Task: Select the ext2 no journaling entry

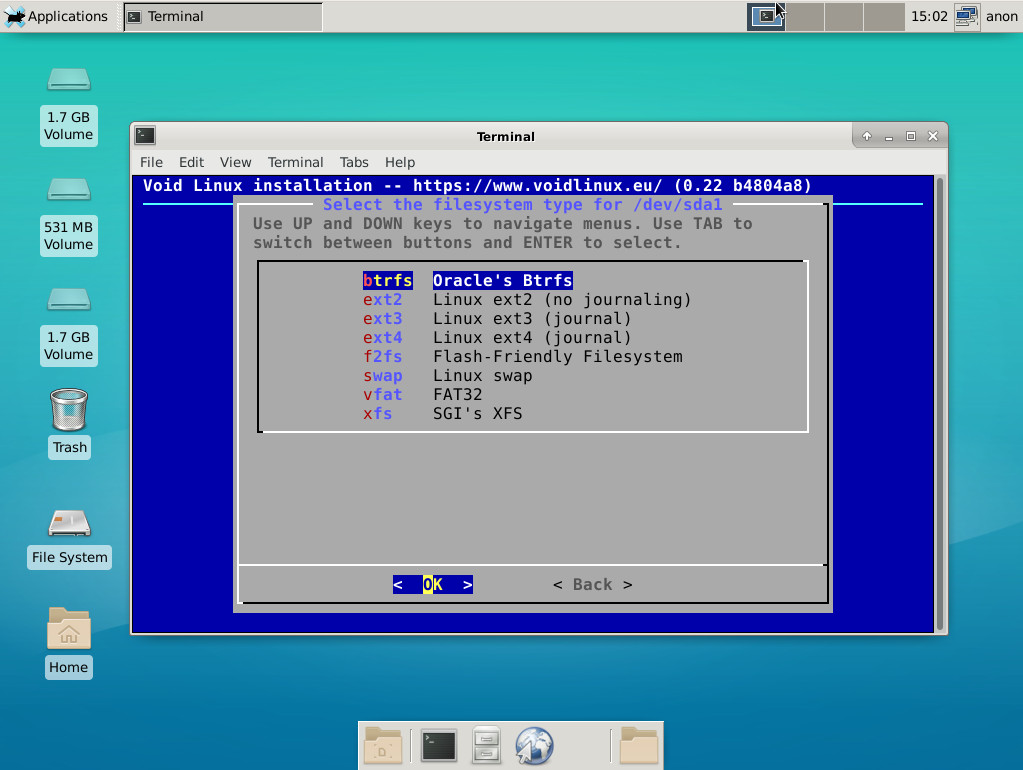Action: click(527, 300)
